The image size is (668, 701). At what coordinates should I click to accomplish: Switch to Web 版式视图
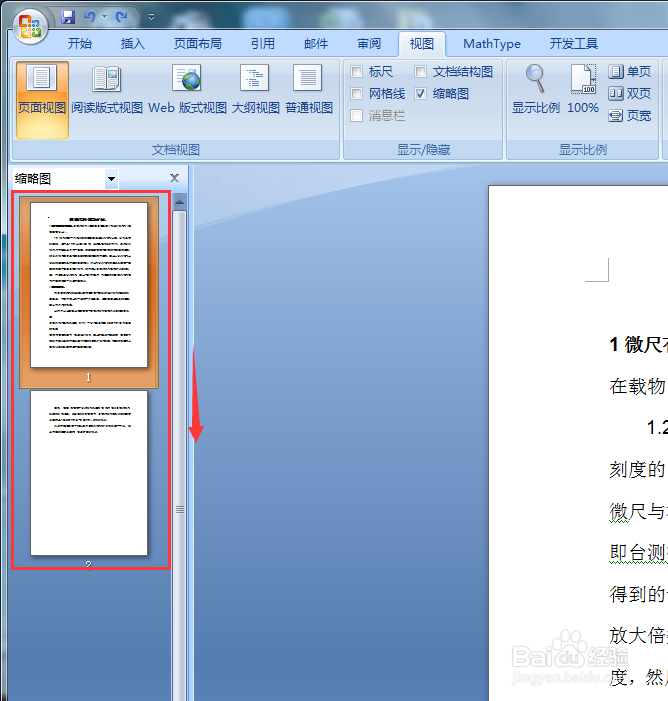[187, 91]
